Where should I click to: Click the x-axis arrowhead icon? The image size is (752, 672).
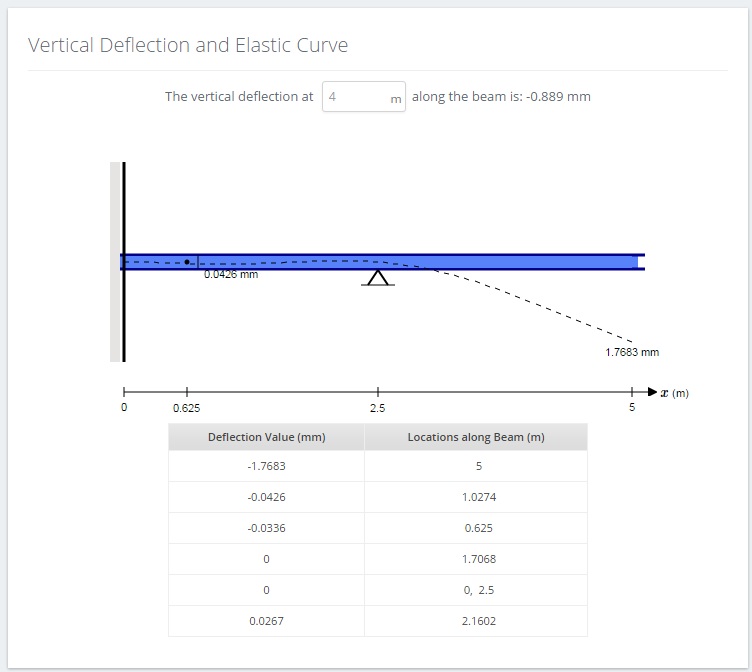[x=652, y=392]
